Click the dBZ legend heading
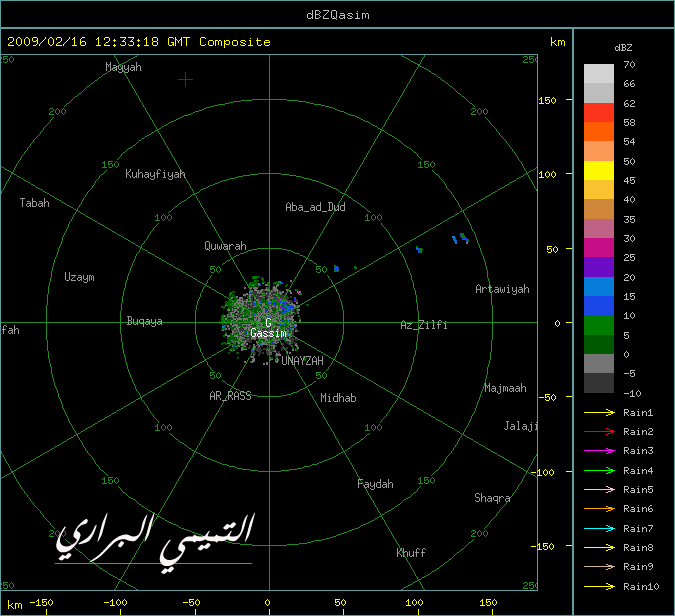The image size is (675, 616). point(623,48)
